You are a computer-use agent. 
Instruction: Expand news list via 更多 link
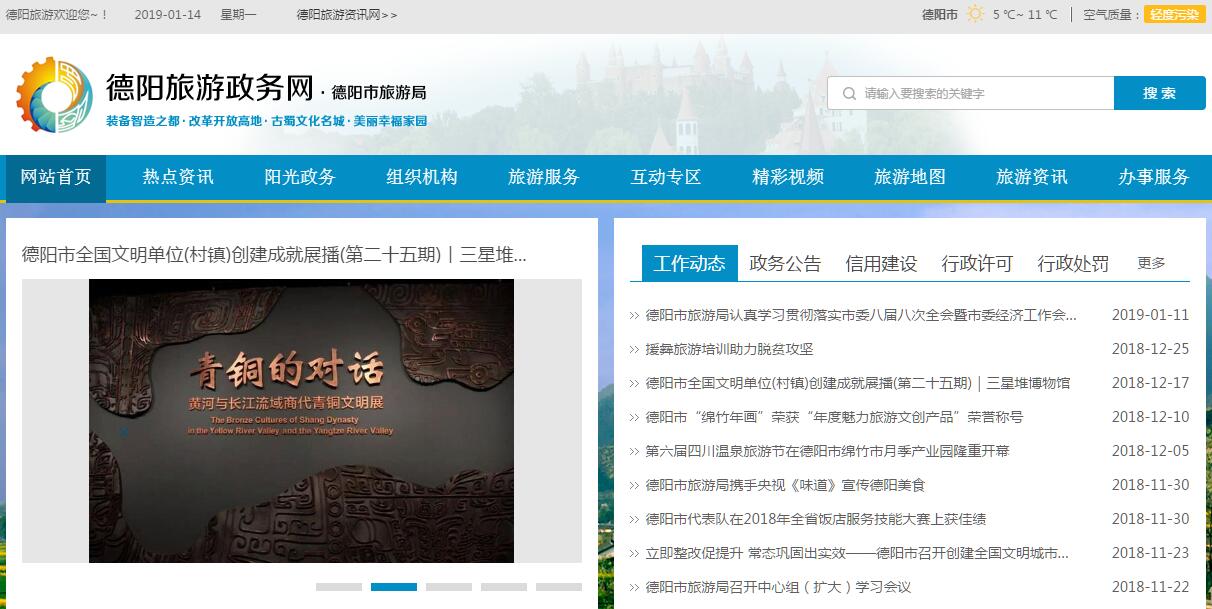[1151, 263]
